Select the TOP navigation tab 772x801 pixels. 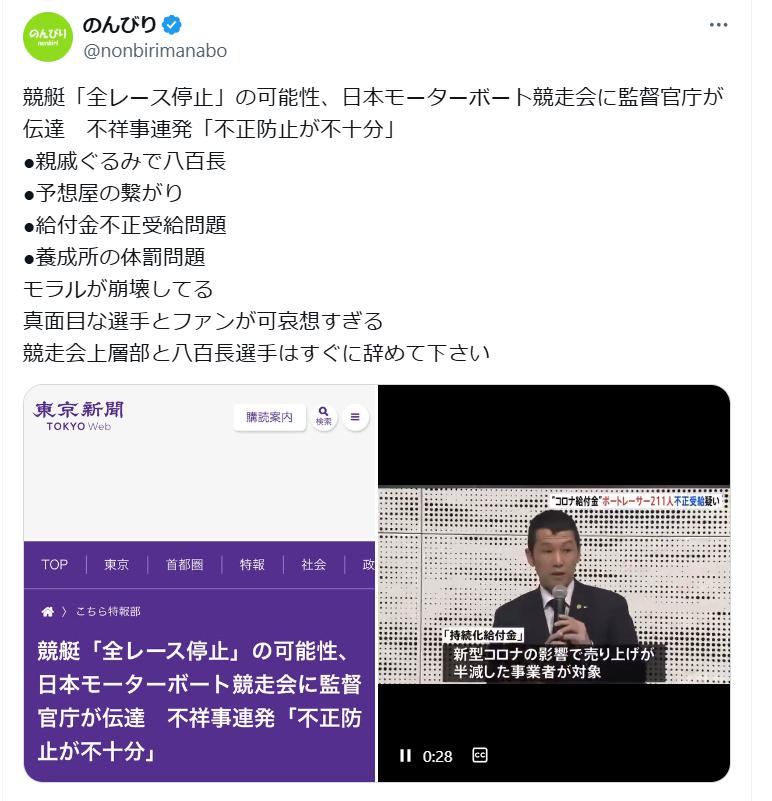pyautogui.click(x=55, y=564)
